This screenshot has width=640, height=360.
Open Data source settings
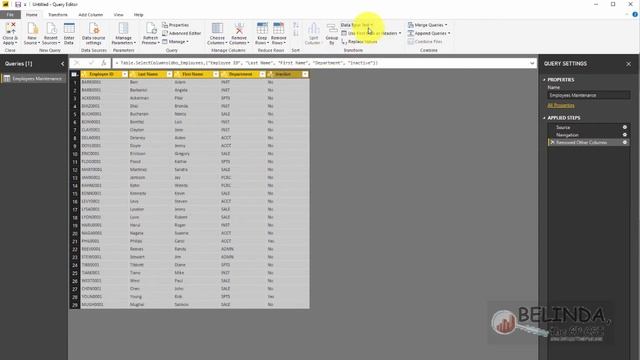click(x=94, y=33)
